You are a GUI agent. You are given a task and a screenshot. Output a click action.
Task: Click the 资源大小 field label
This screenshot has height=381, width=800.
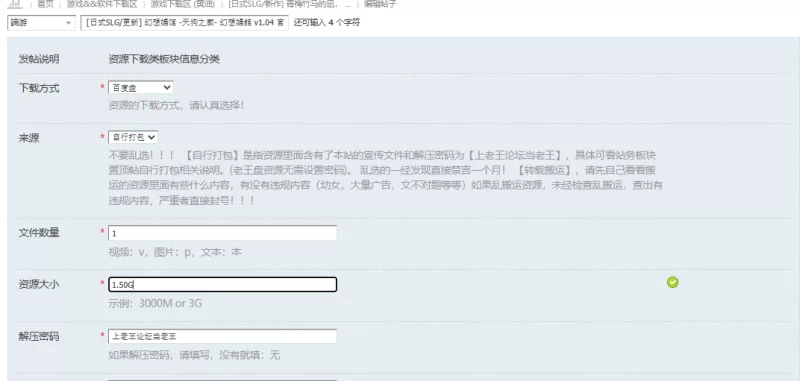(39, 285)
